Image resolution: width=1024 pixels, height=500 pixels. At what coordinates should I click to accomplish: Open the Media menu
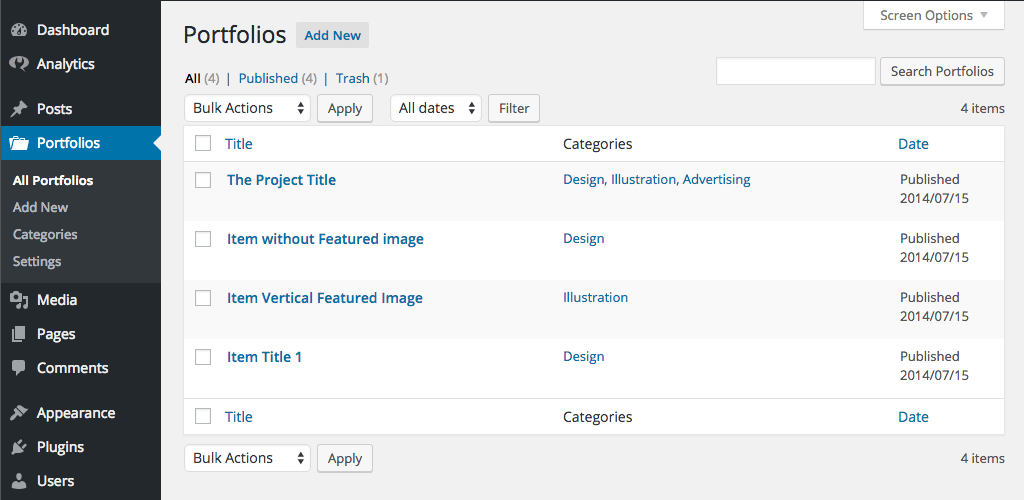click(x=57, y=300)
